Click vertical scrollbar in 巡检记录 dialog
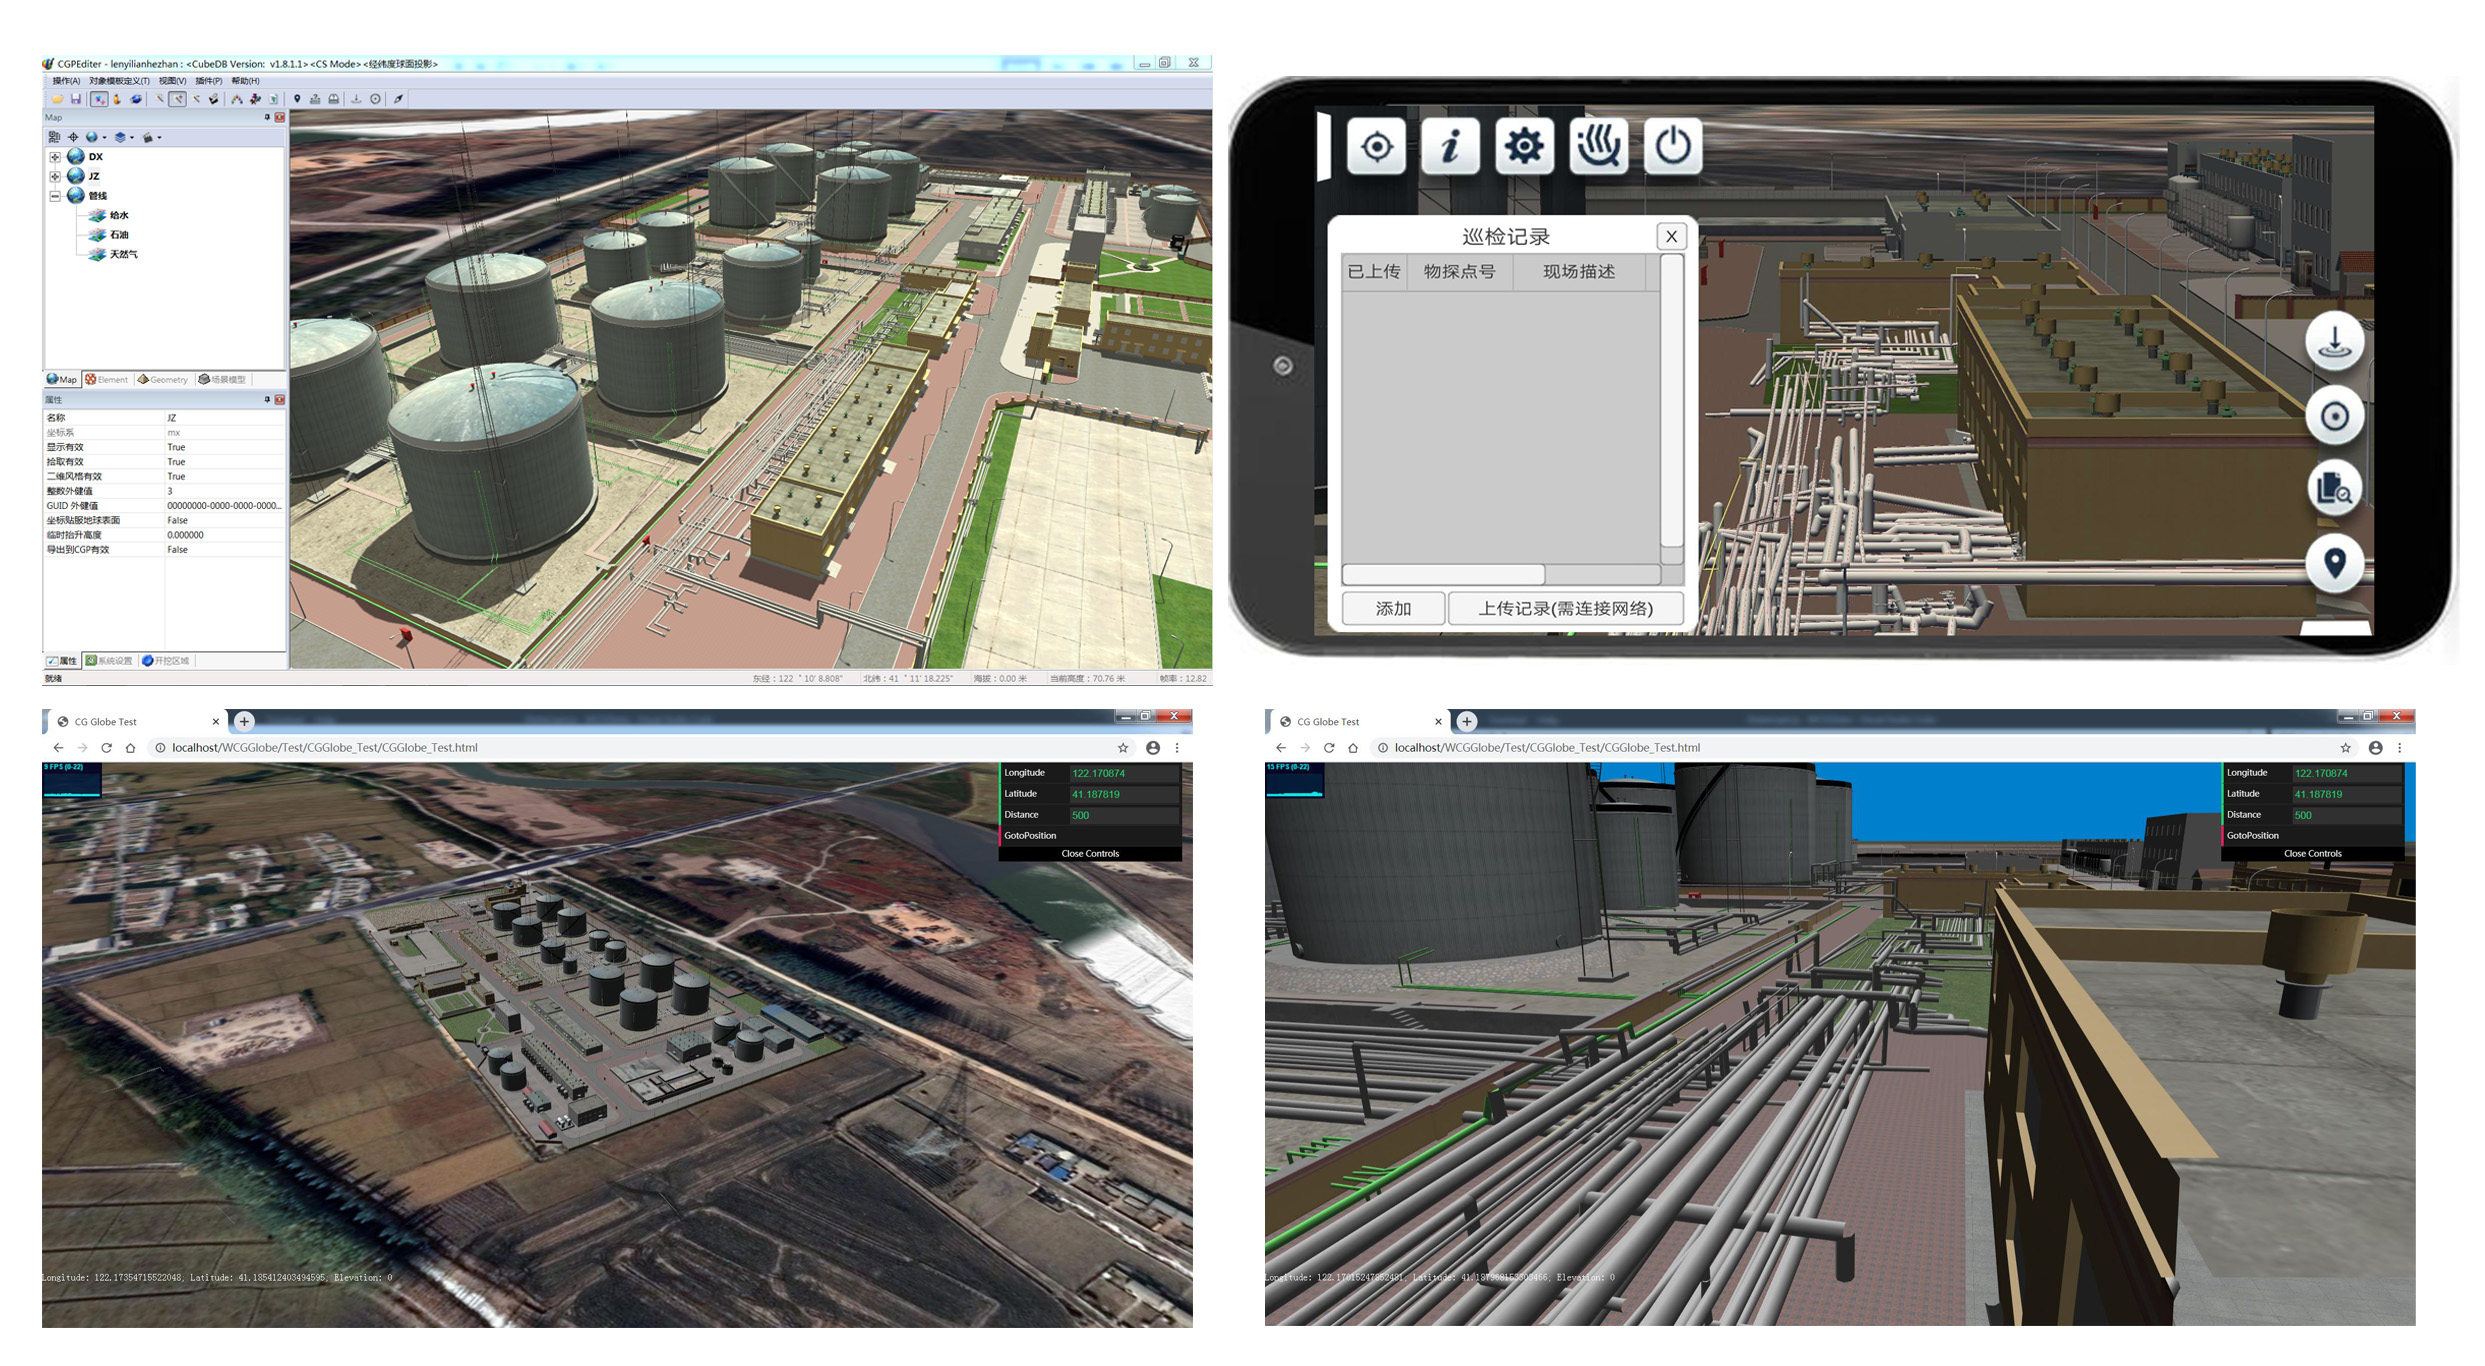 pyautogui.click(x=1671, y=409)
